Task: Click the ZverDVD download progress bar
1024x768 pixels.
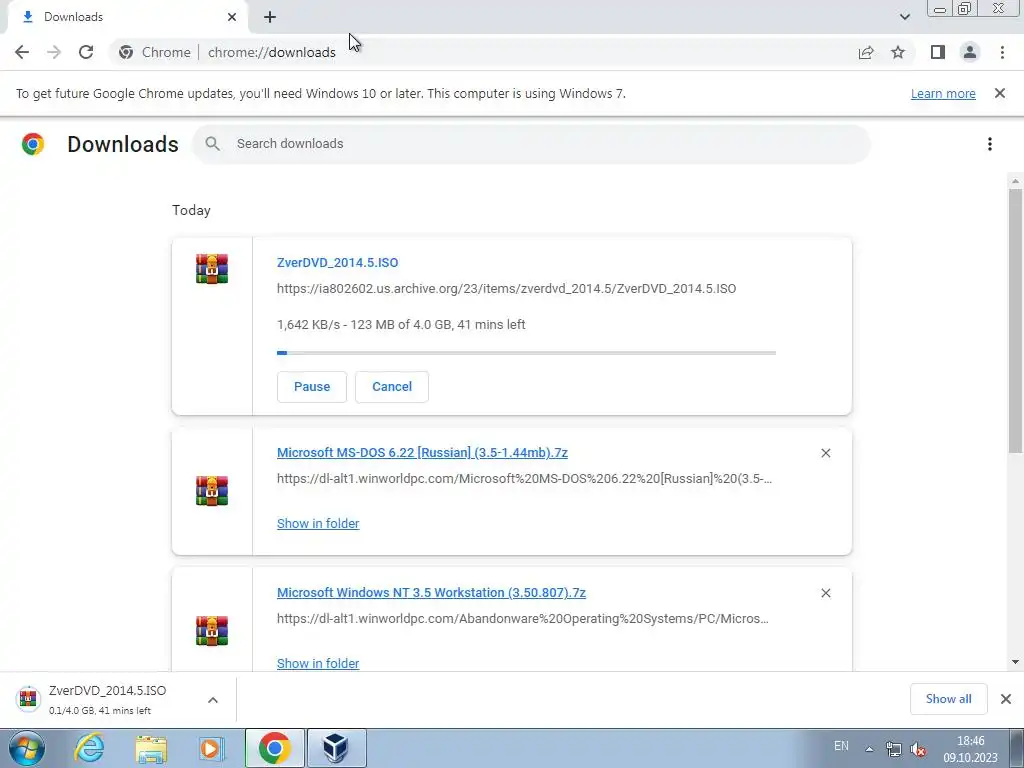Action: 526,353
